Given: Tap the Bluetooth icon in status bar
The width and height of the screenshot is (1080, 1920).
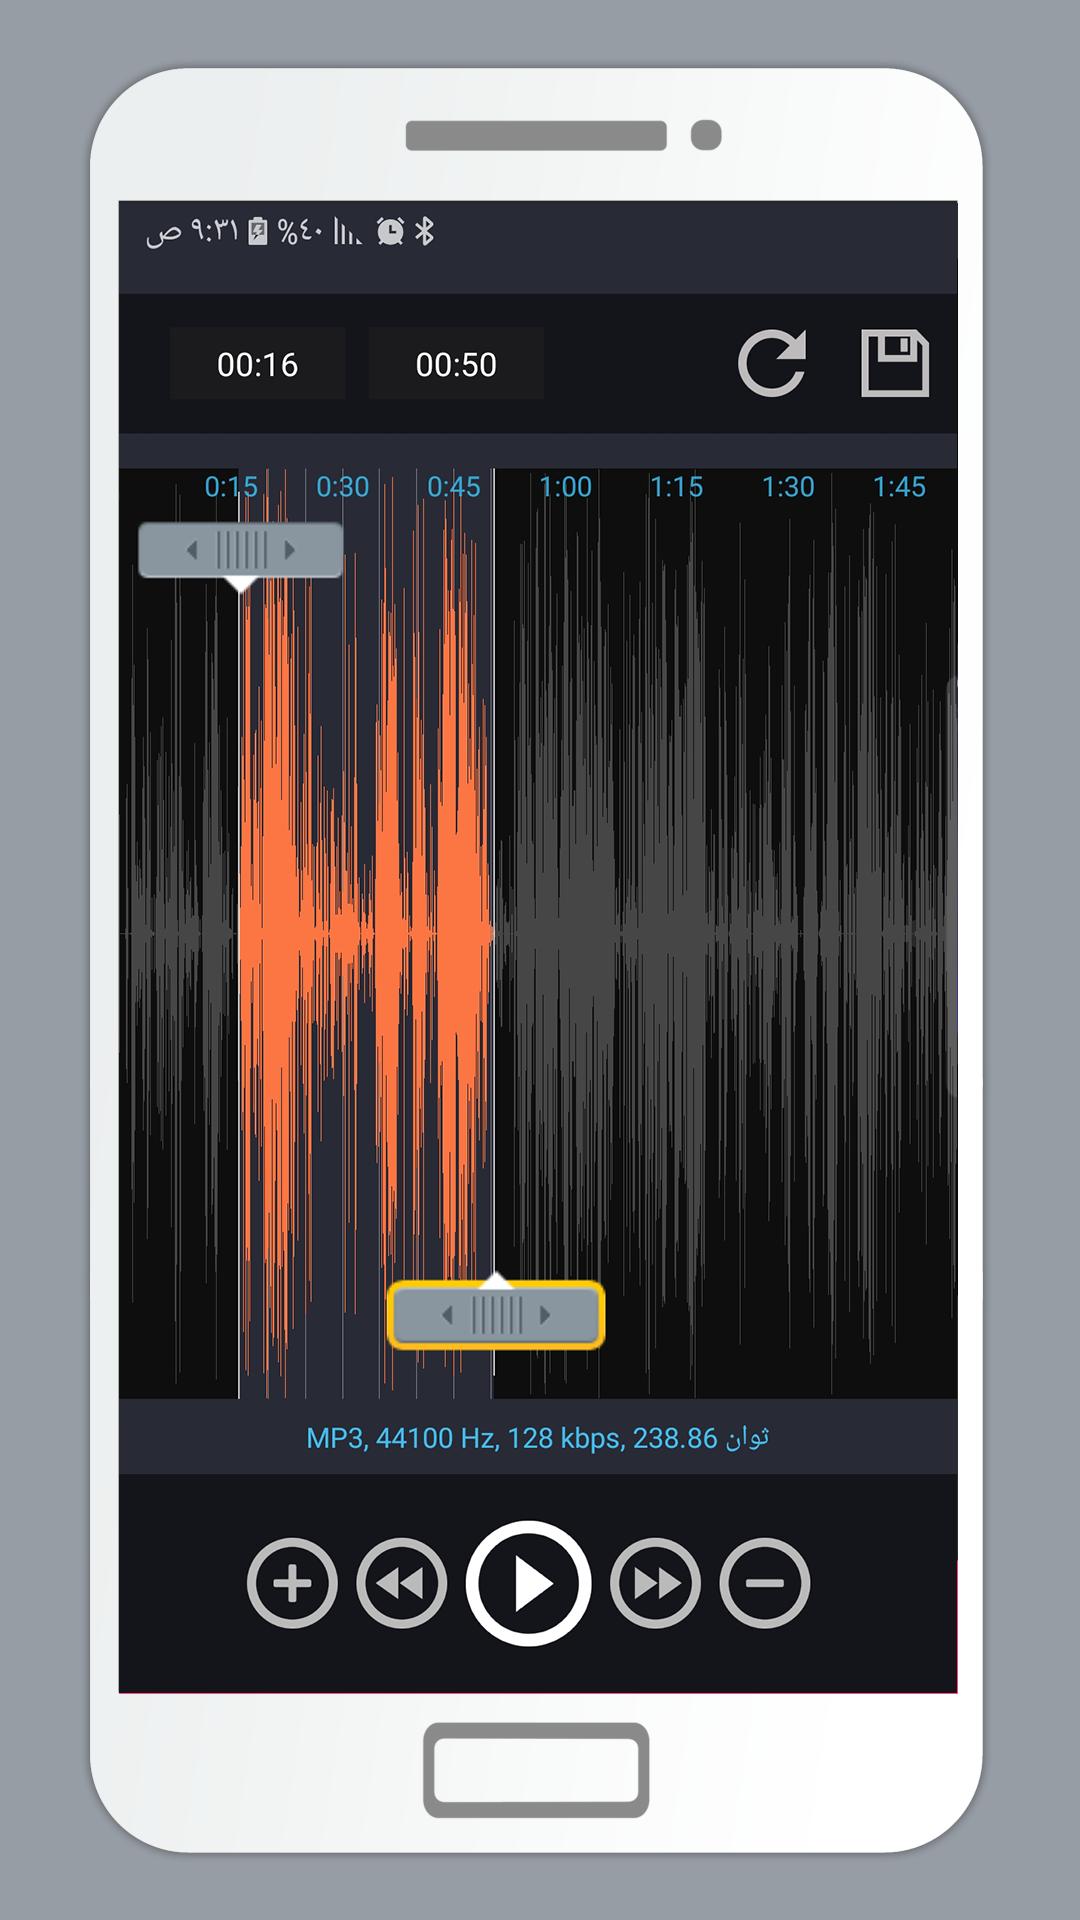Looking at the screenshot, I should 424,232.
